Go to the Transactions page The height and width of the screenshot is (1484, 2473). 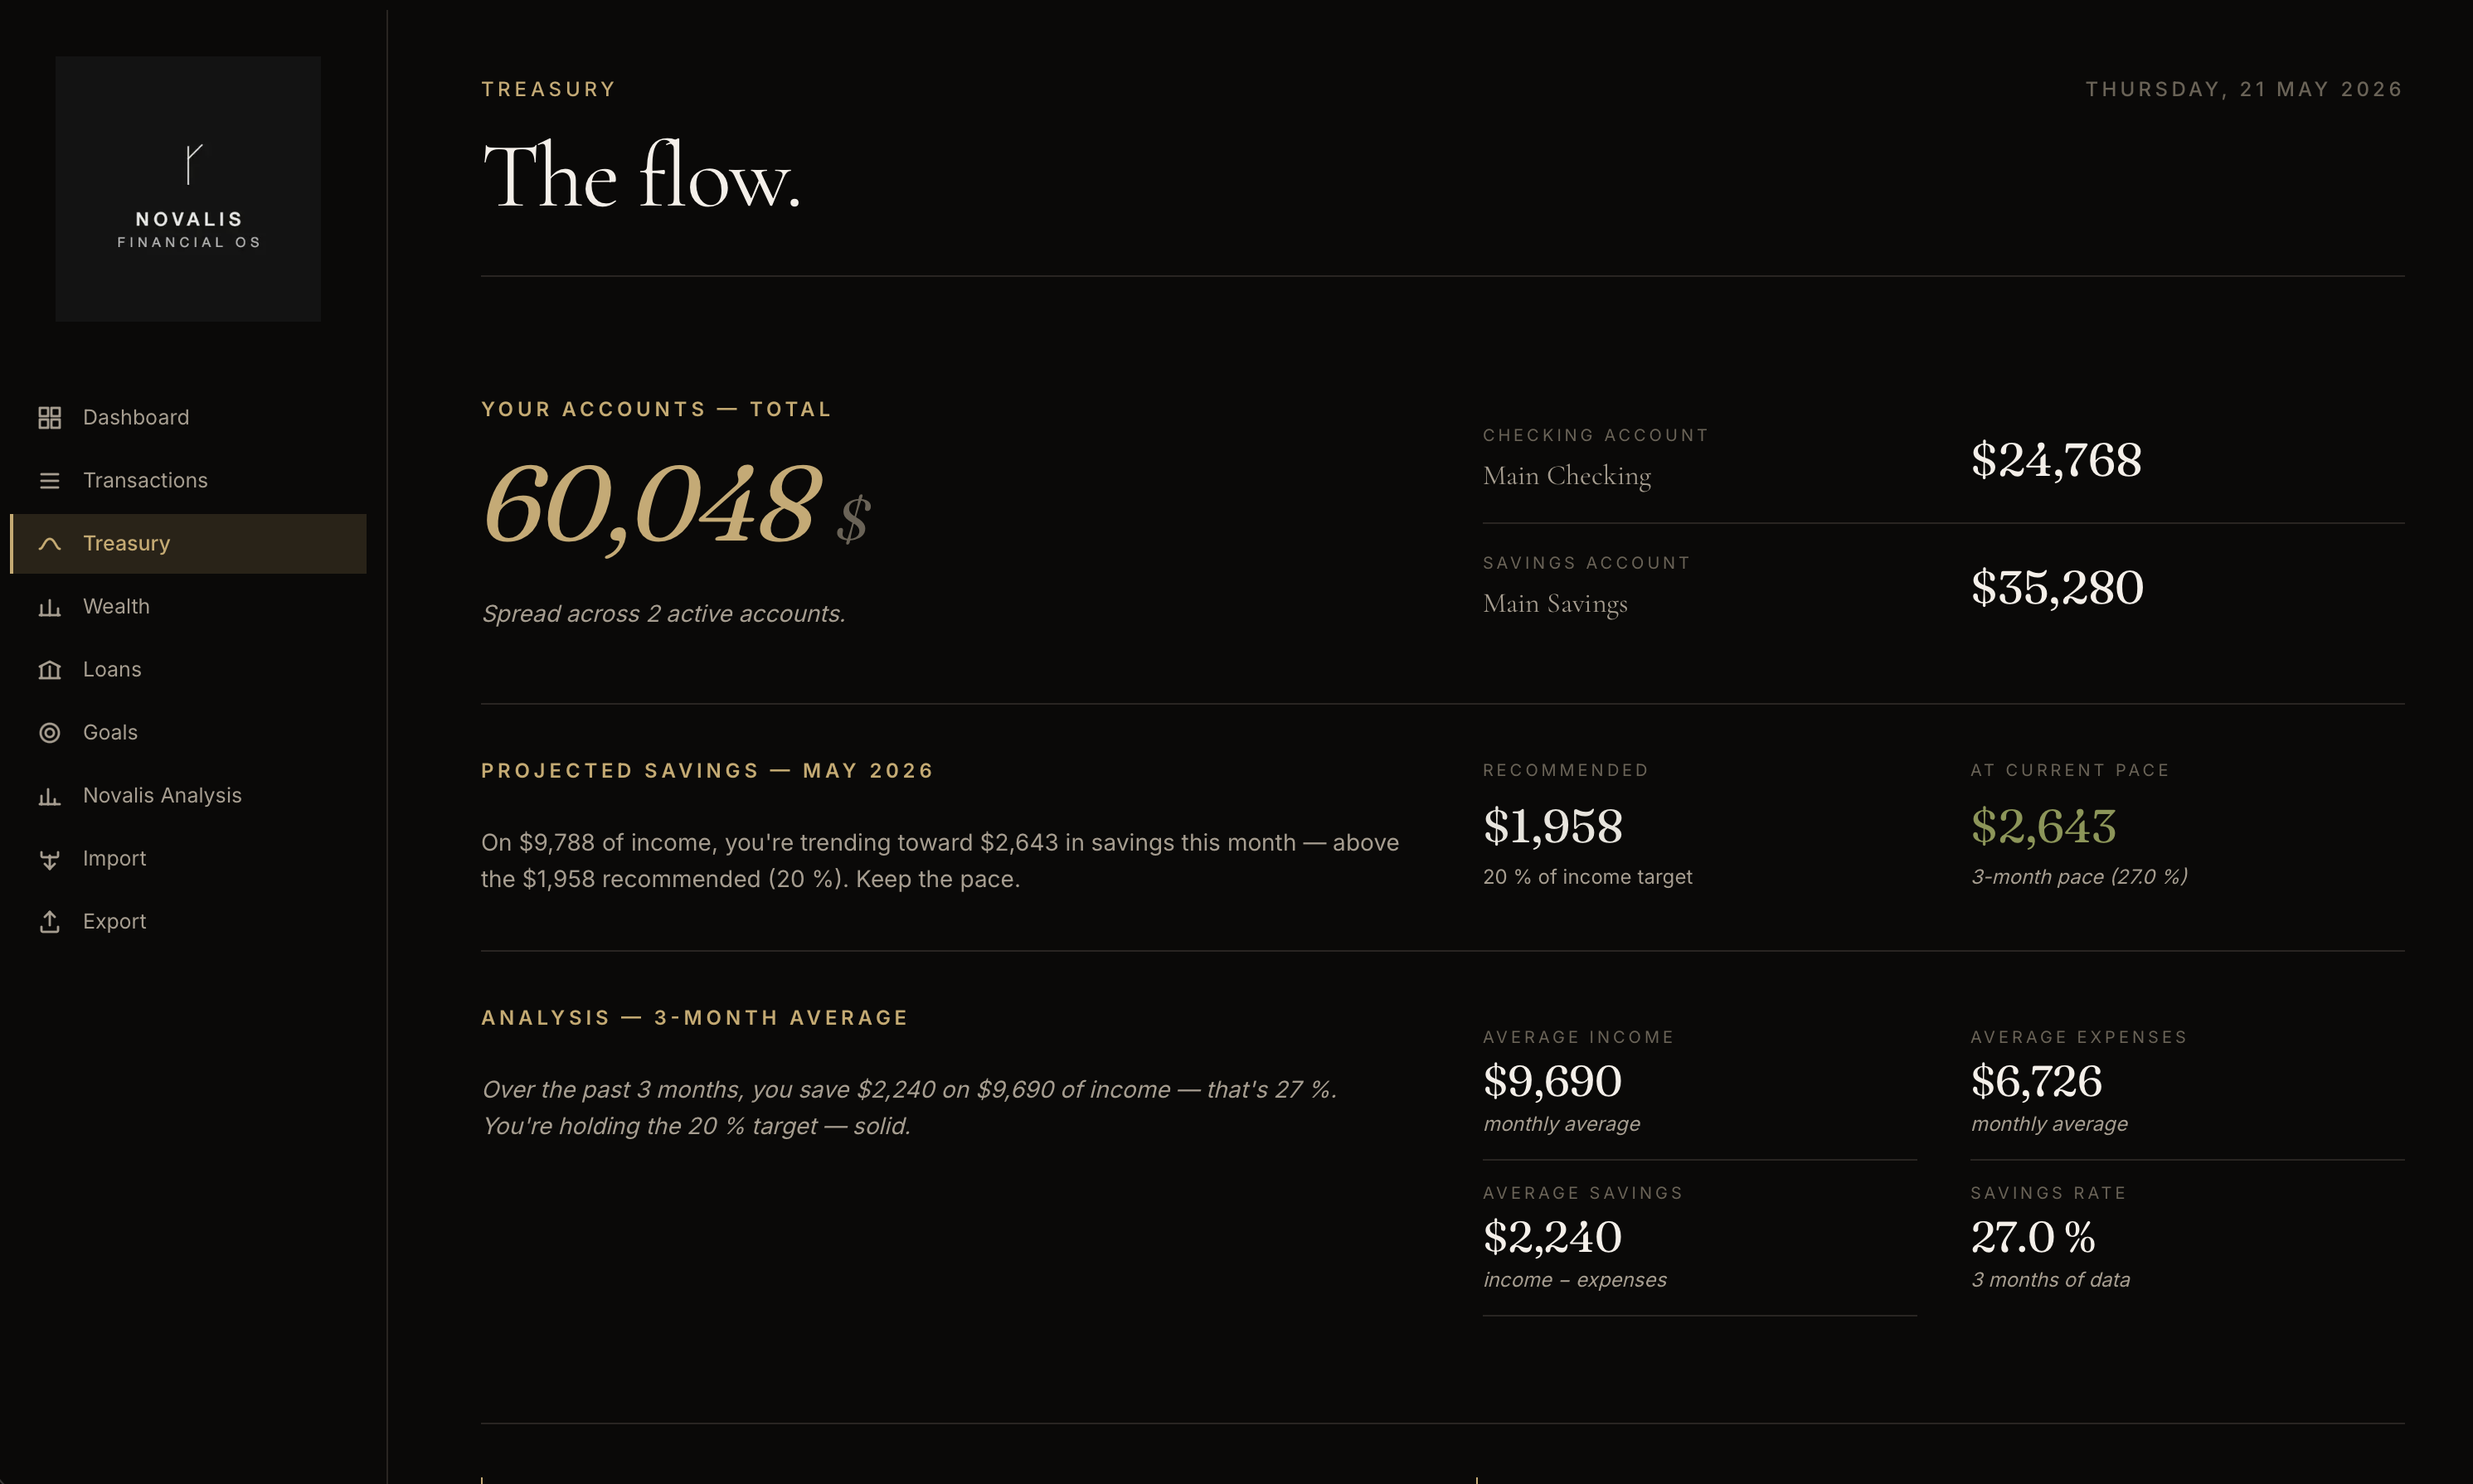pyautogui.click(x=188, y=480)
